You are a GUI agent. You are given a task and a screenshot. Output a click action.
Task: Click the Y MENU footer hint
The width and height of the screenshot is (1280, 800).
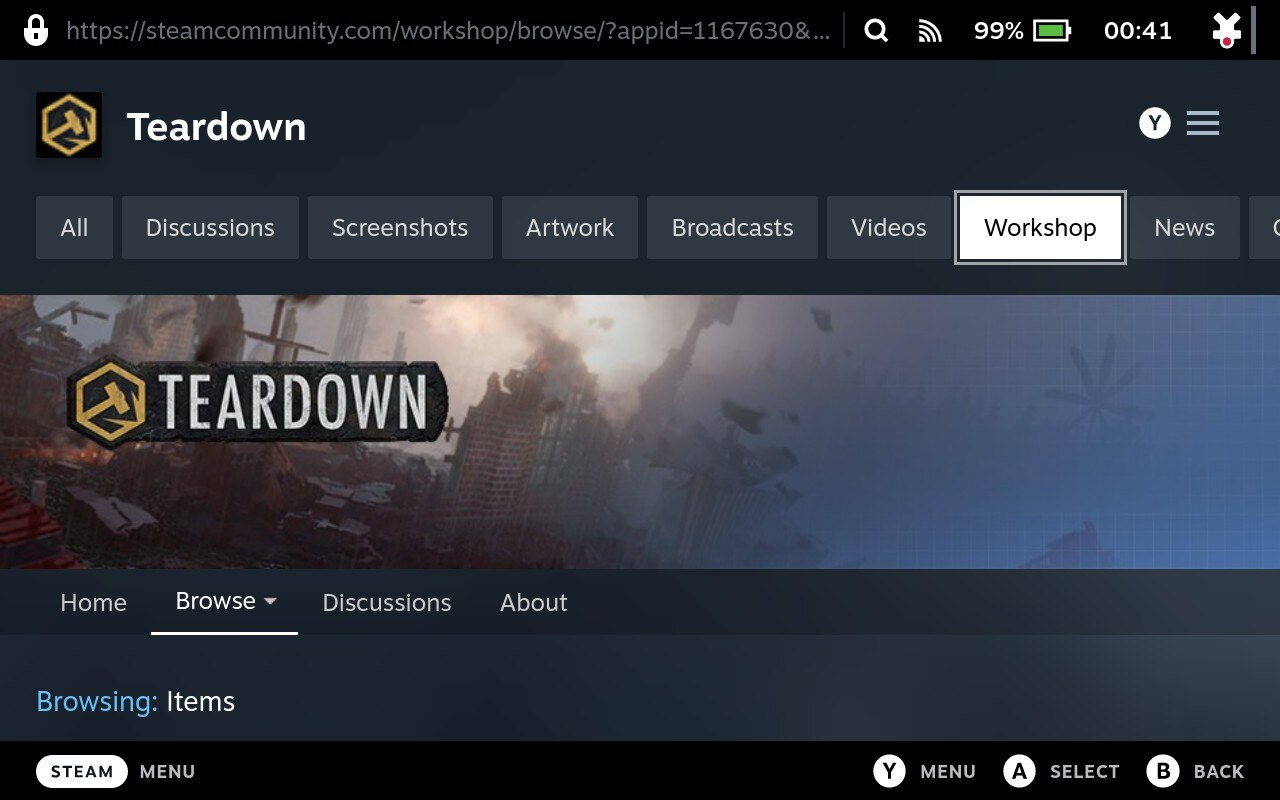924,771
